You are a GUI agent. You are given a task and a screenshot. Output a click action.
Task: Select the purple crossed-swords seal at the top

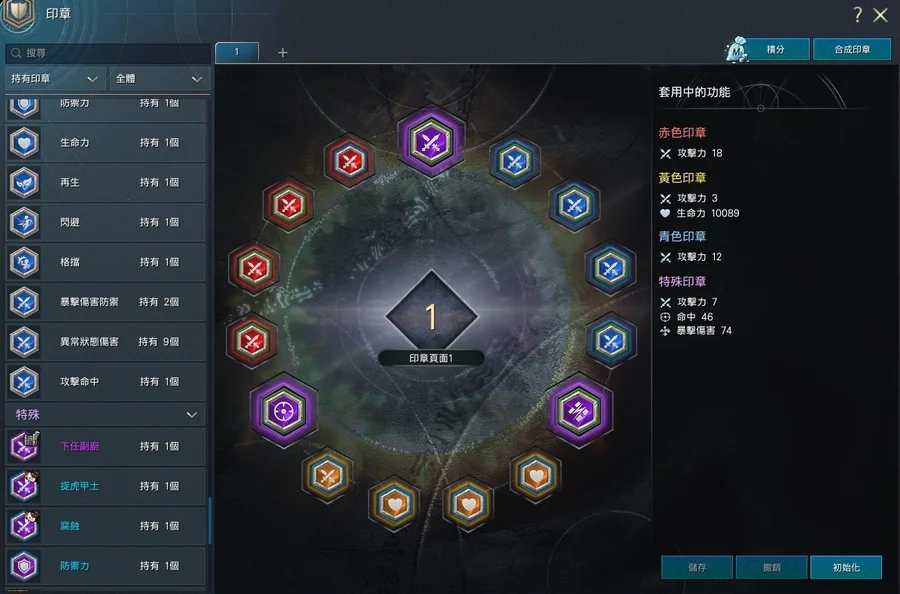[x=430, y=141]
